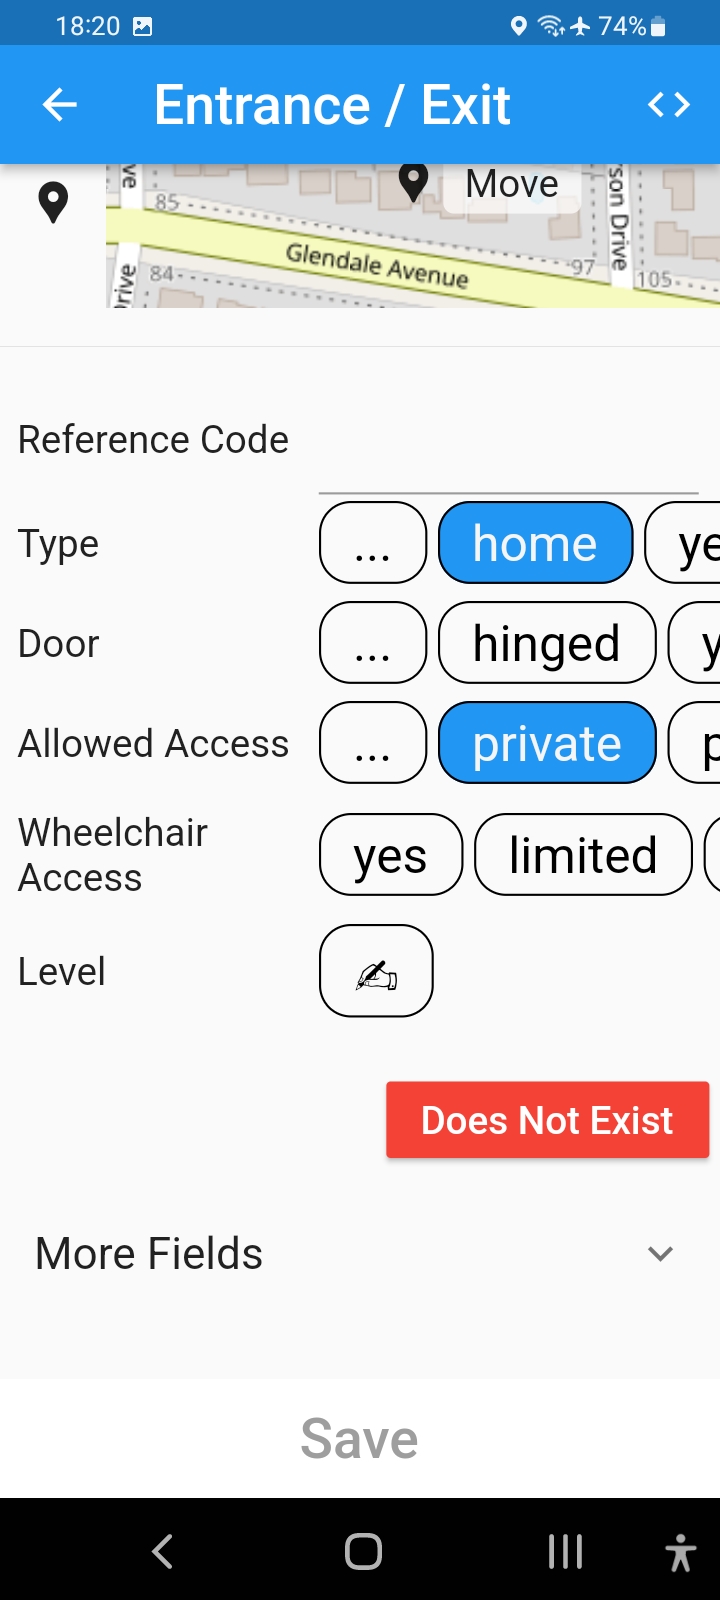Deselect the "home" entrance type chip
This screenshot has height=1600, width=720.
535,542
